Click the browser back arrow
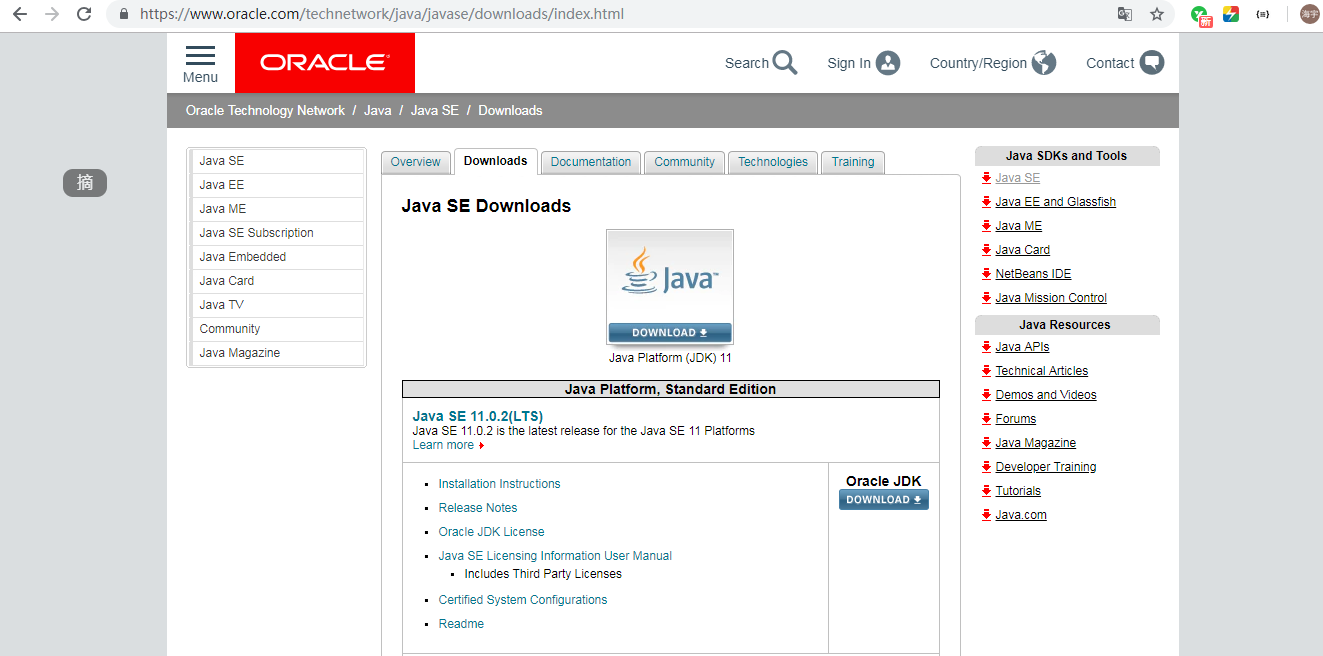Screen dimensions: 1323x656 click(19, 14)
